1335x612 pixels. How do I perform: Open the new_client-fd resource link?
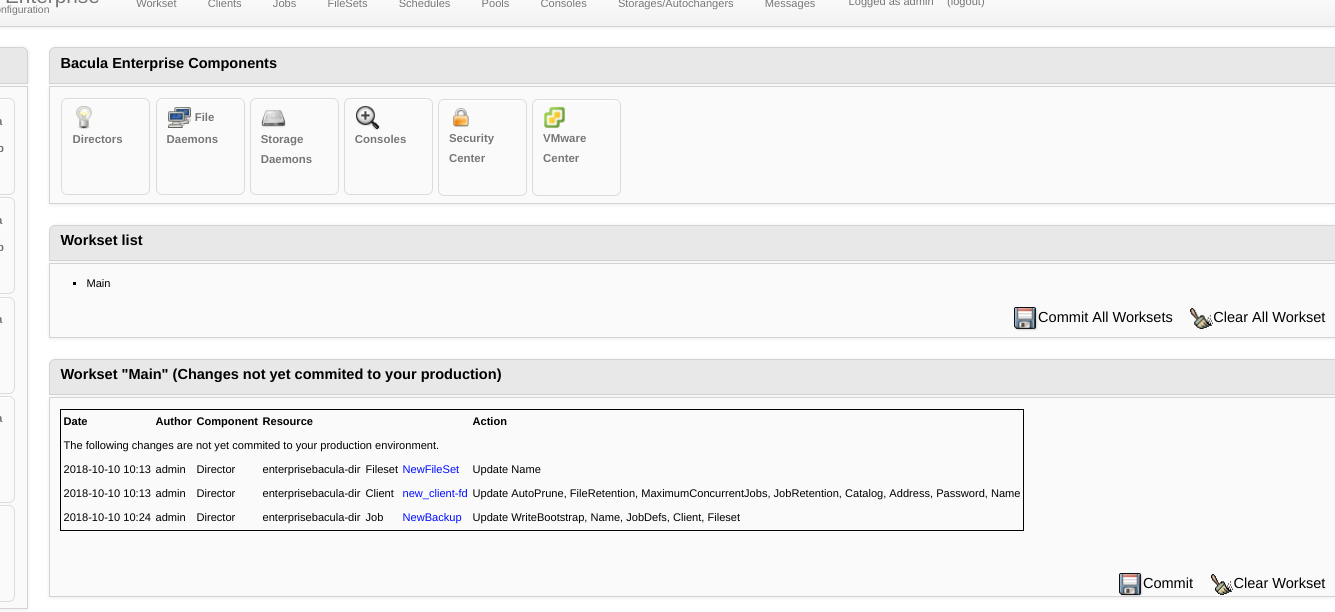435,493
